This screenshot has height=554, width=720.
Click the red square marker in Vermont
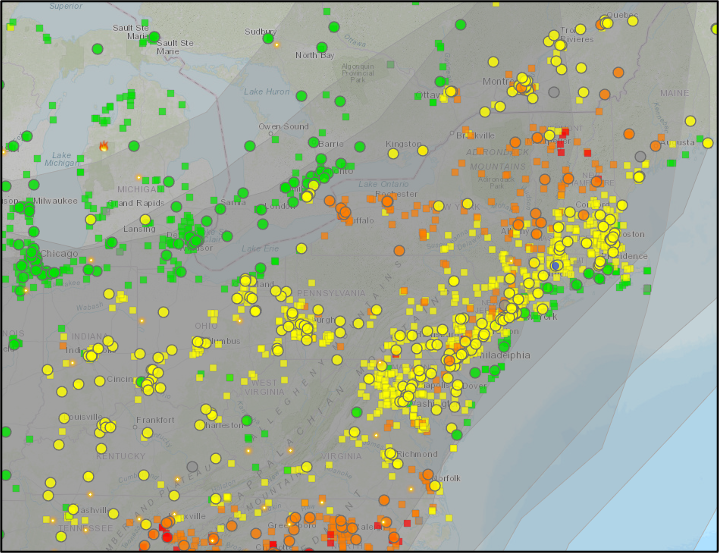coord(565,132)
